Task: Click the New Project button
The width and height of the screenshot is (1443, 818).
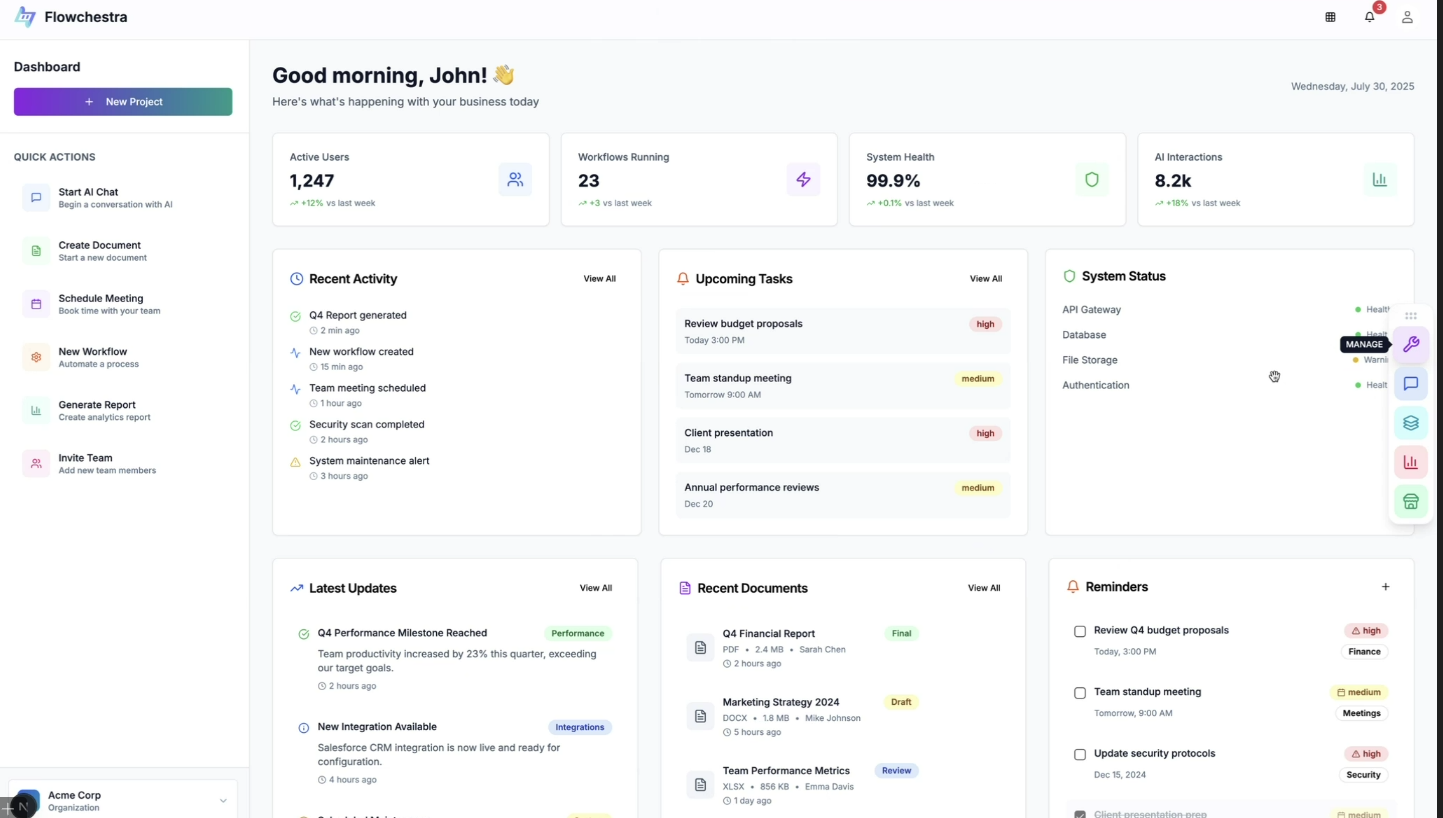Action: tap(123, 102)
